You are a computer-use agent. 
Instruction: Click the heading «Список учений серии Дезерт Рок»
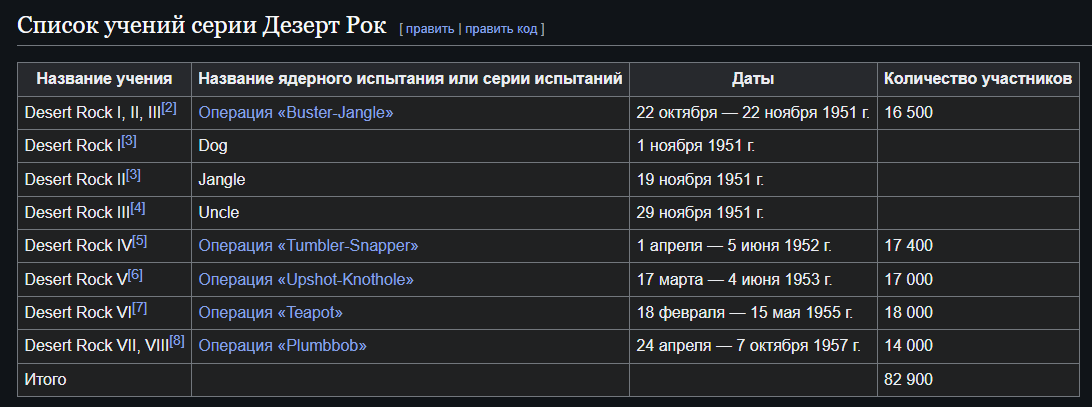coord(201,26)
